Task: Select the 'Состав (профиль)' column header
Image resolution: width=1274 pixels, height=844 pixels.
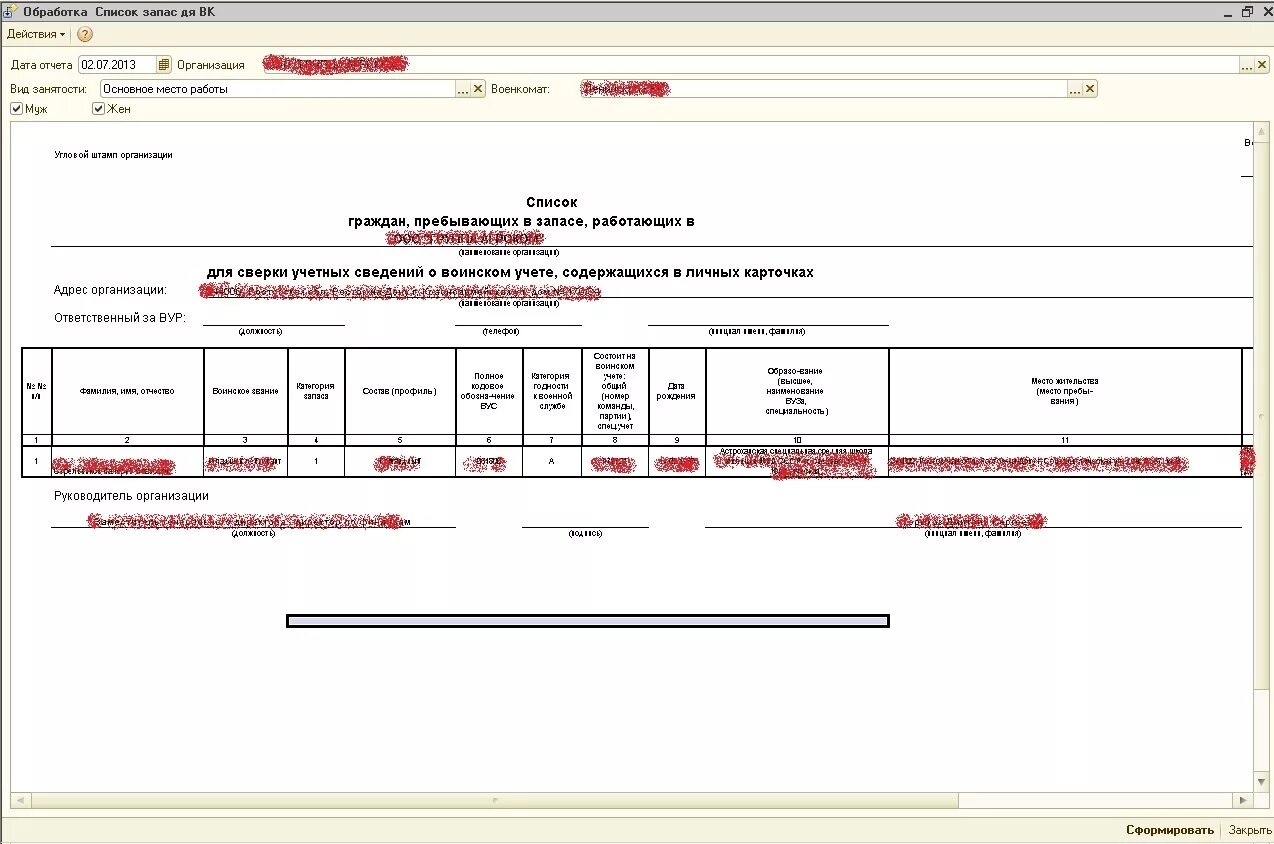Action: point(400,391)
